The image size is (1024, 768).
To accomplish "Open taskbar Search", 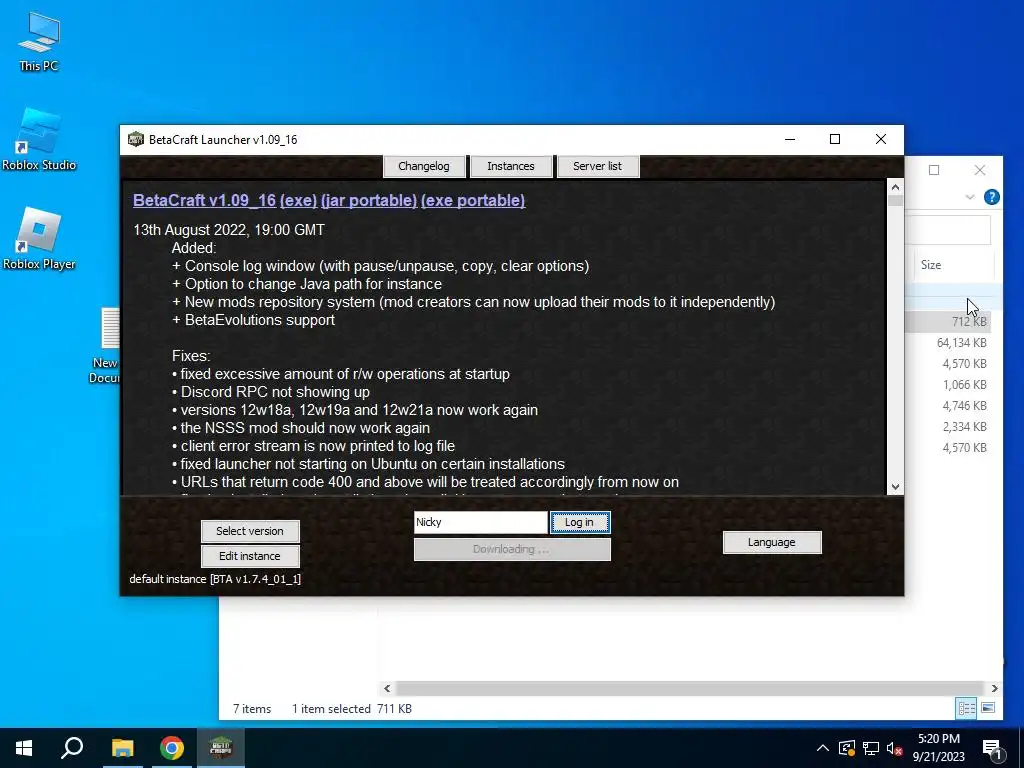I will click(x=72, y=748).
